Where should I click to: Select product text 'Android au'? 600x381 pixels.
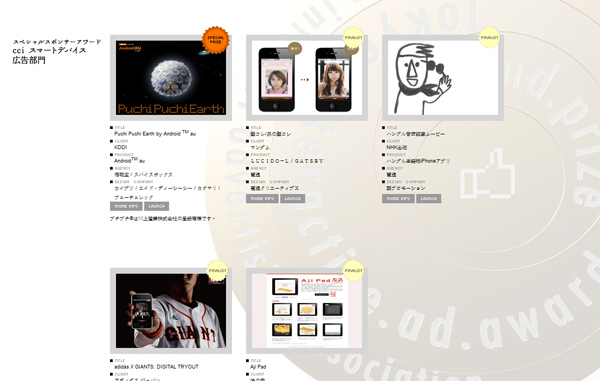pos(129,160)
